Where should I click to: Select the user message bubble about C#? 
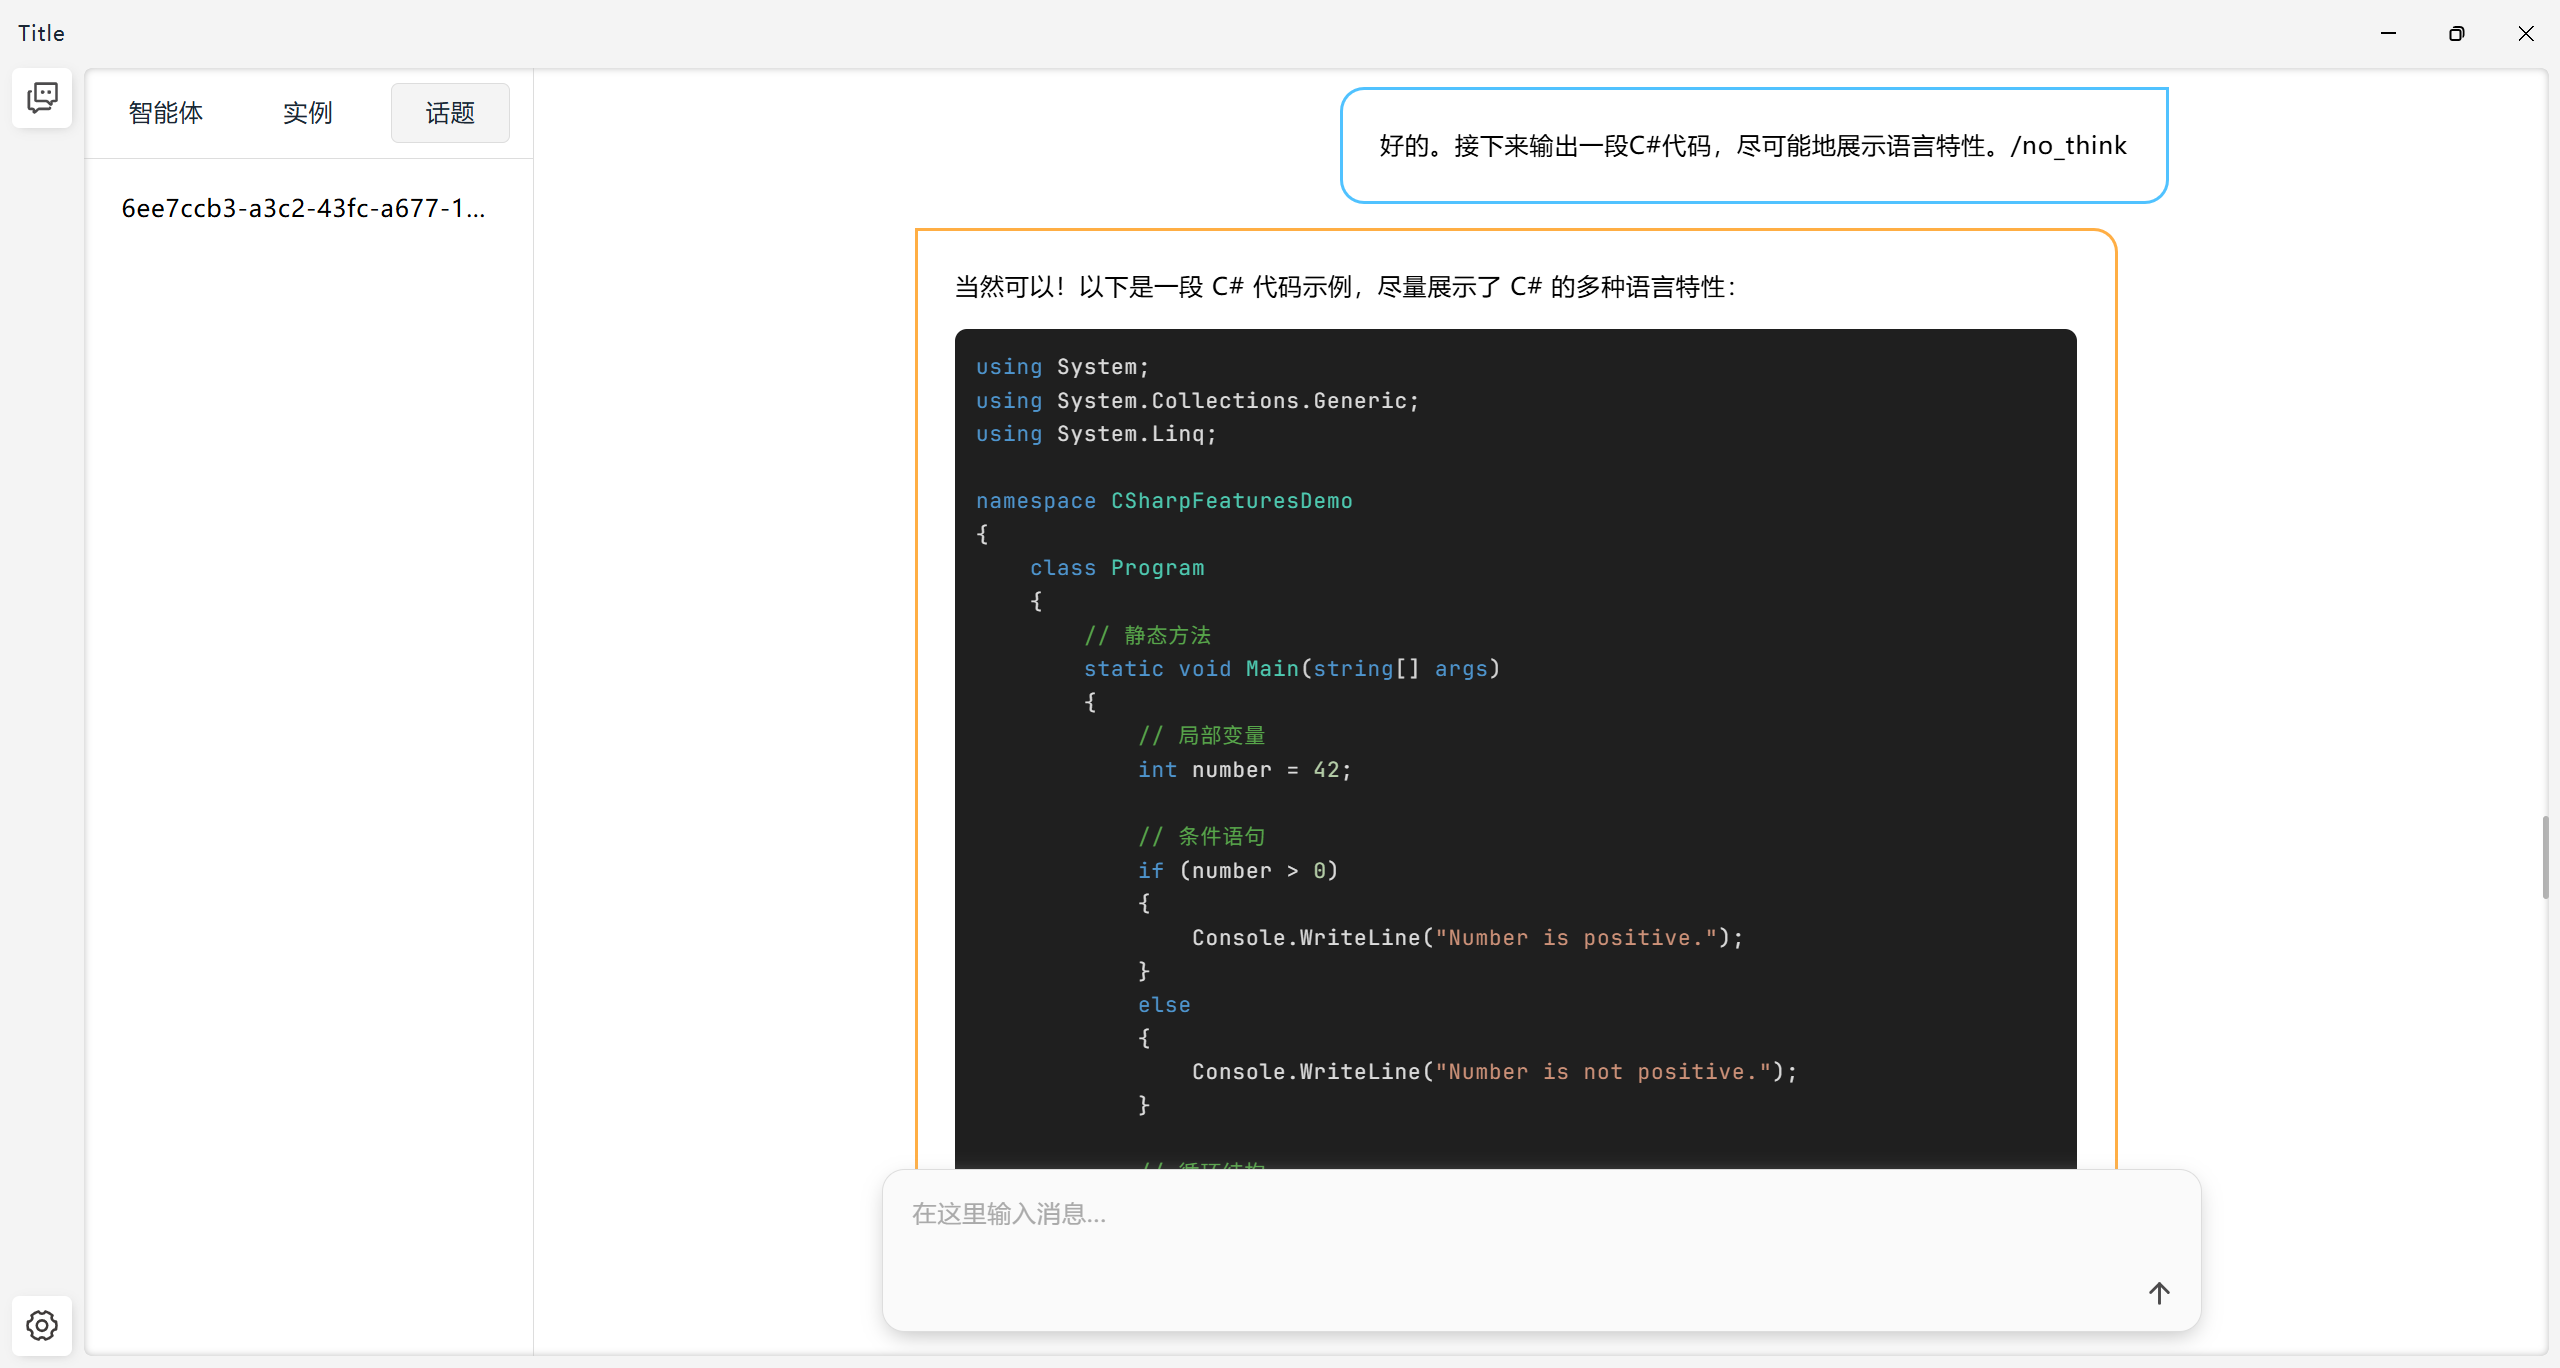[1753, 145]
